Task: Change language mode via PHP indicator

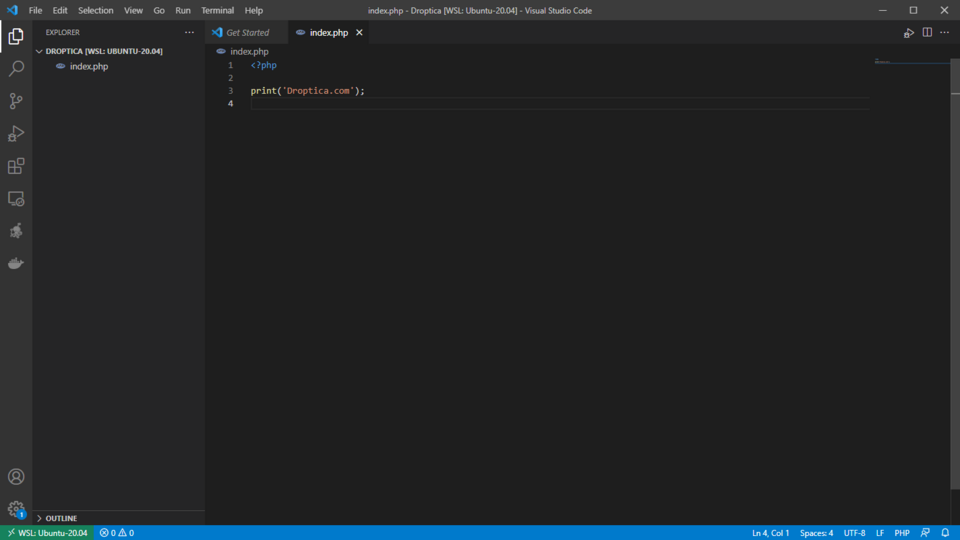Action: coord(902,533)
